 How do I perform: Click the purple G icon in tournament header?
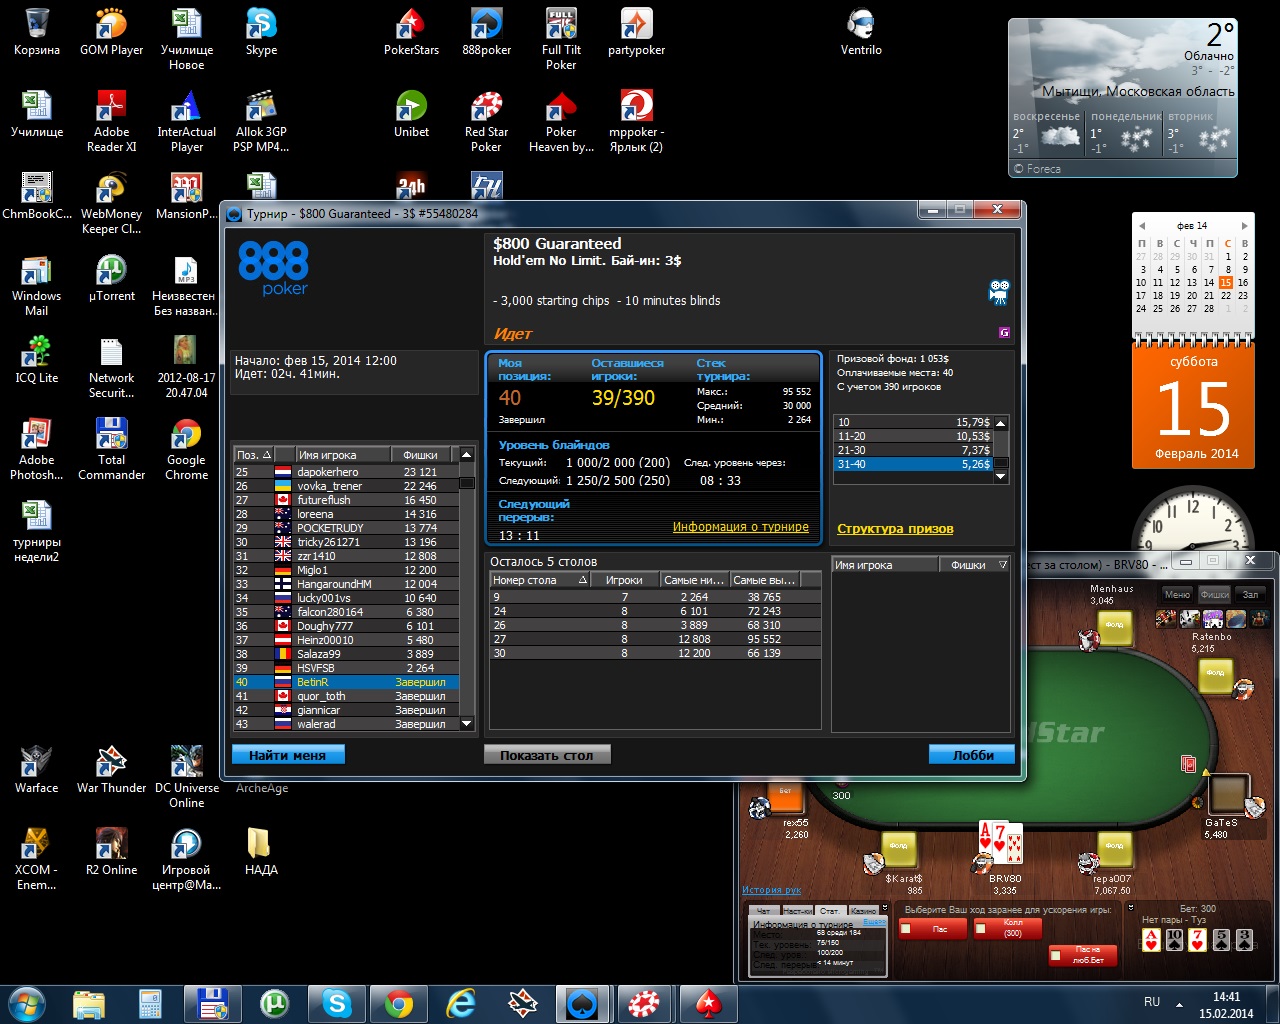click(1004, 333)
